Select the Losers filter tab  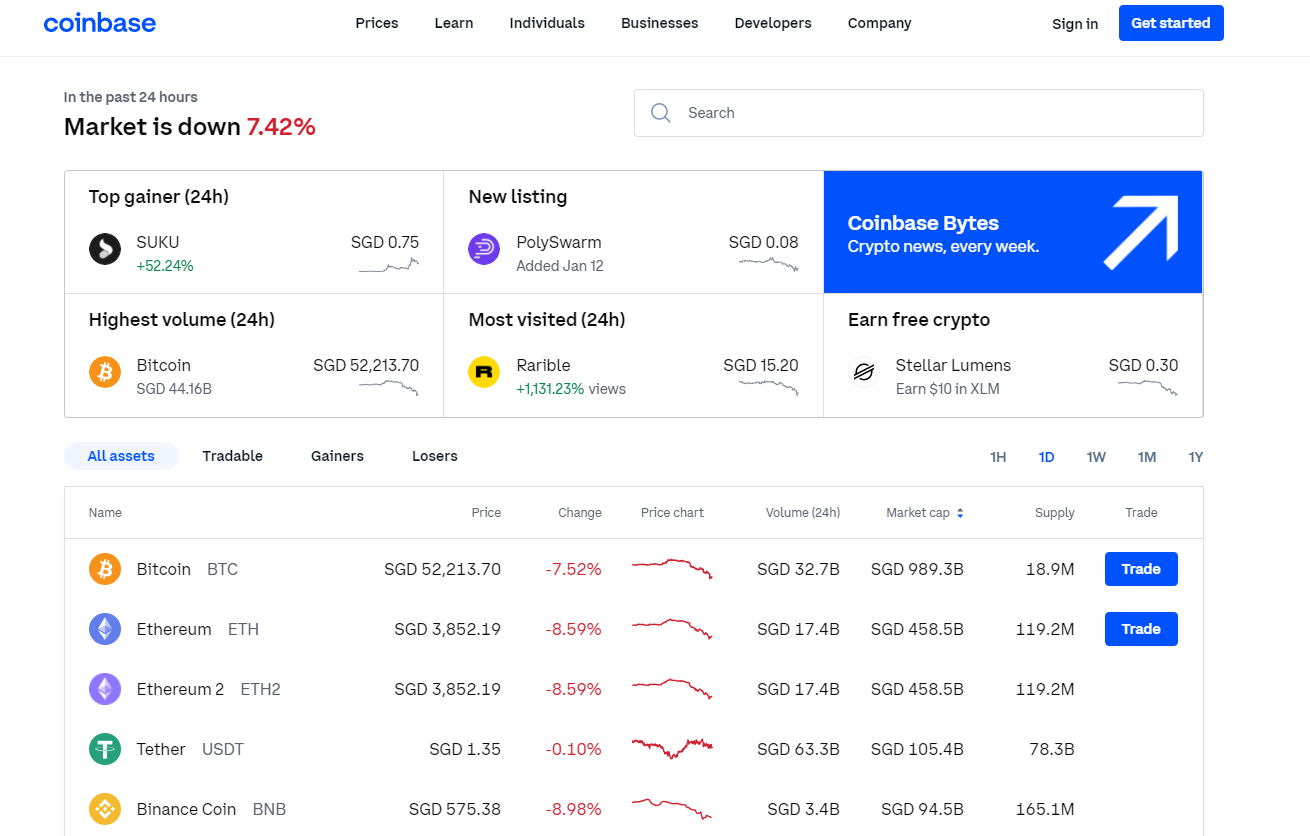point(435,456)
